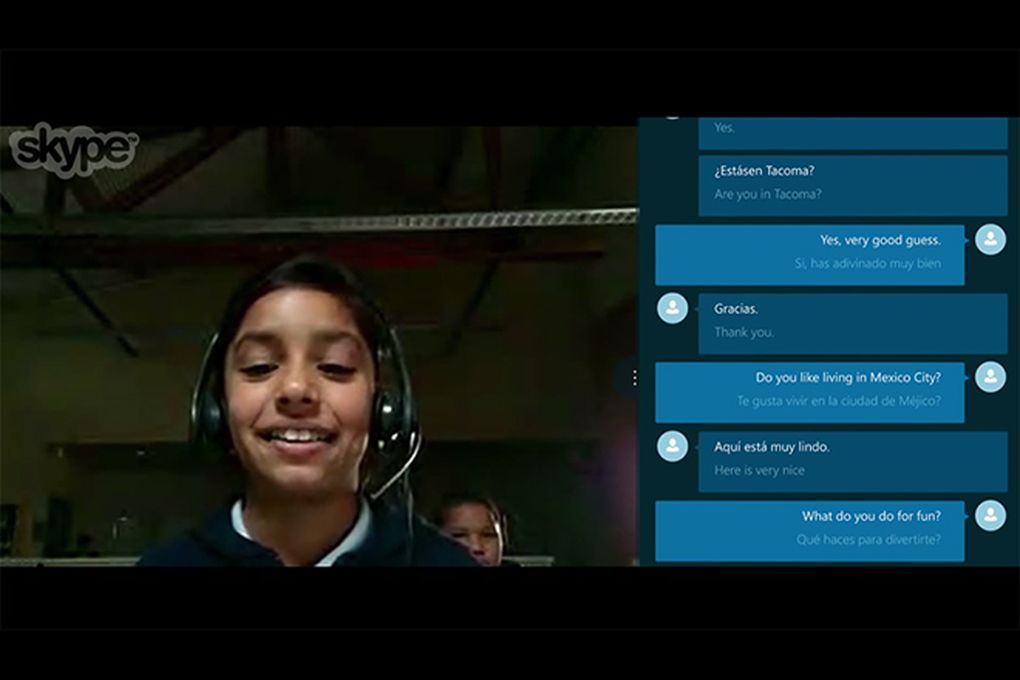Click the "Si, has adivinado muy bien" translation

tap(867, 263)
